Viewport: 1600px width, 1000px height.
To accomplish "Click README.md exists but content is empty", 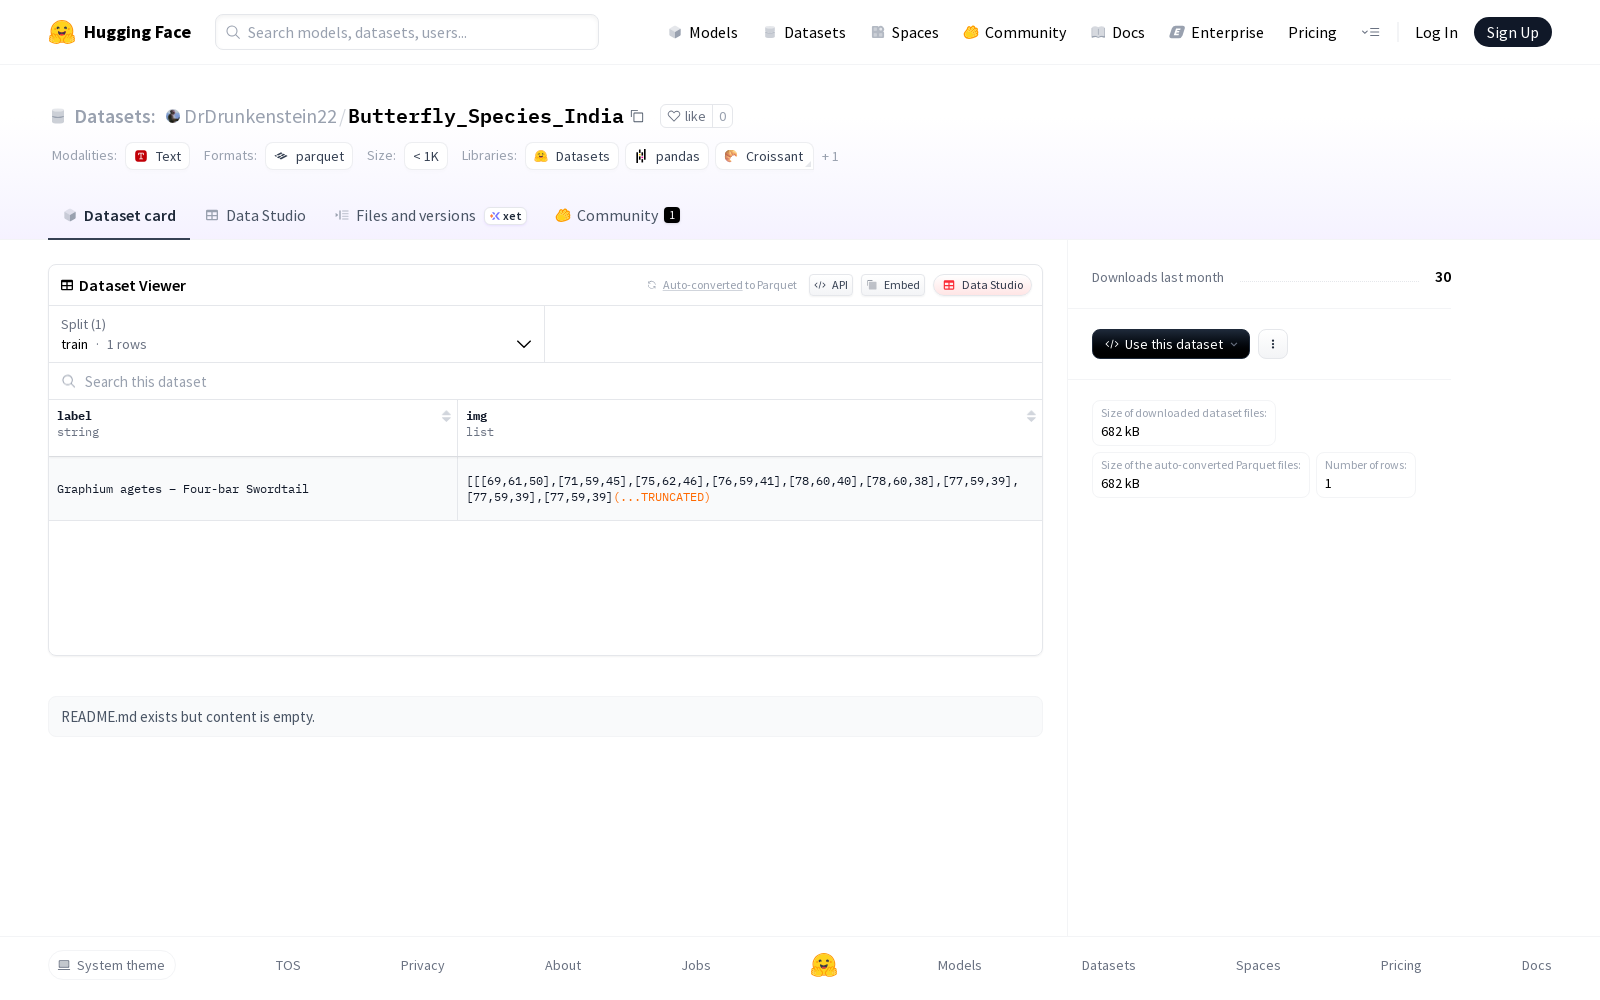I will [x=188, y=717].
